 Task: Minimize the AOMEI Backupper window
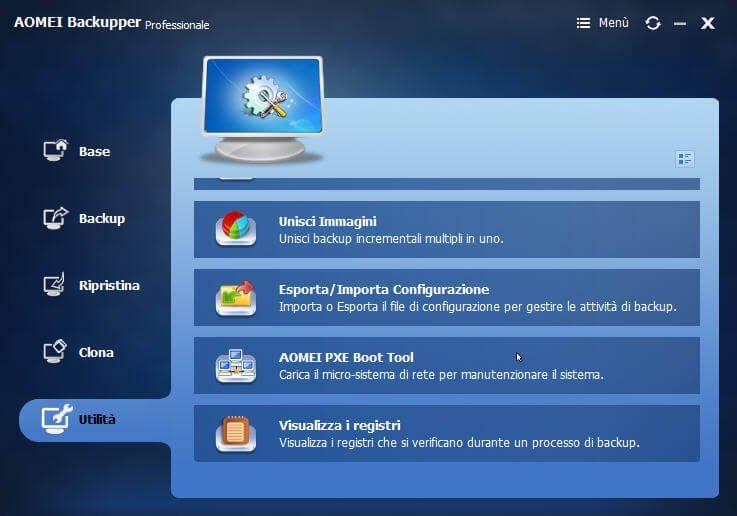tap(680, 23)
